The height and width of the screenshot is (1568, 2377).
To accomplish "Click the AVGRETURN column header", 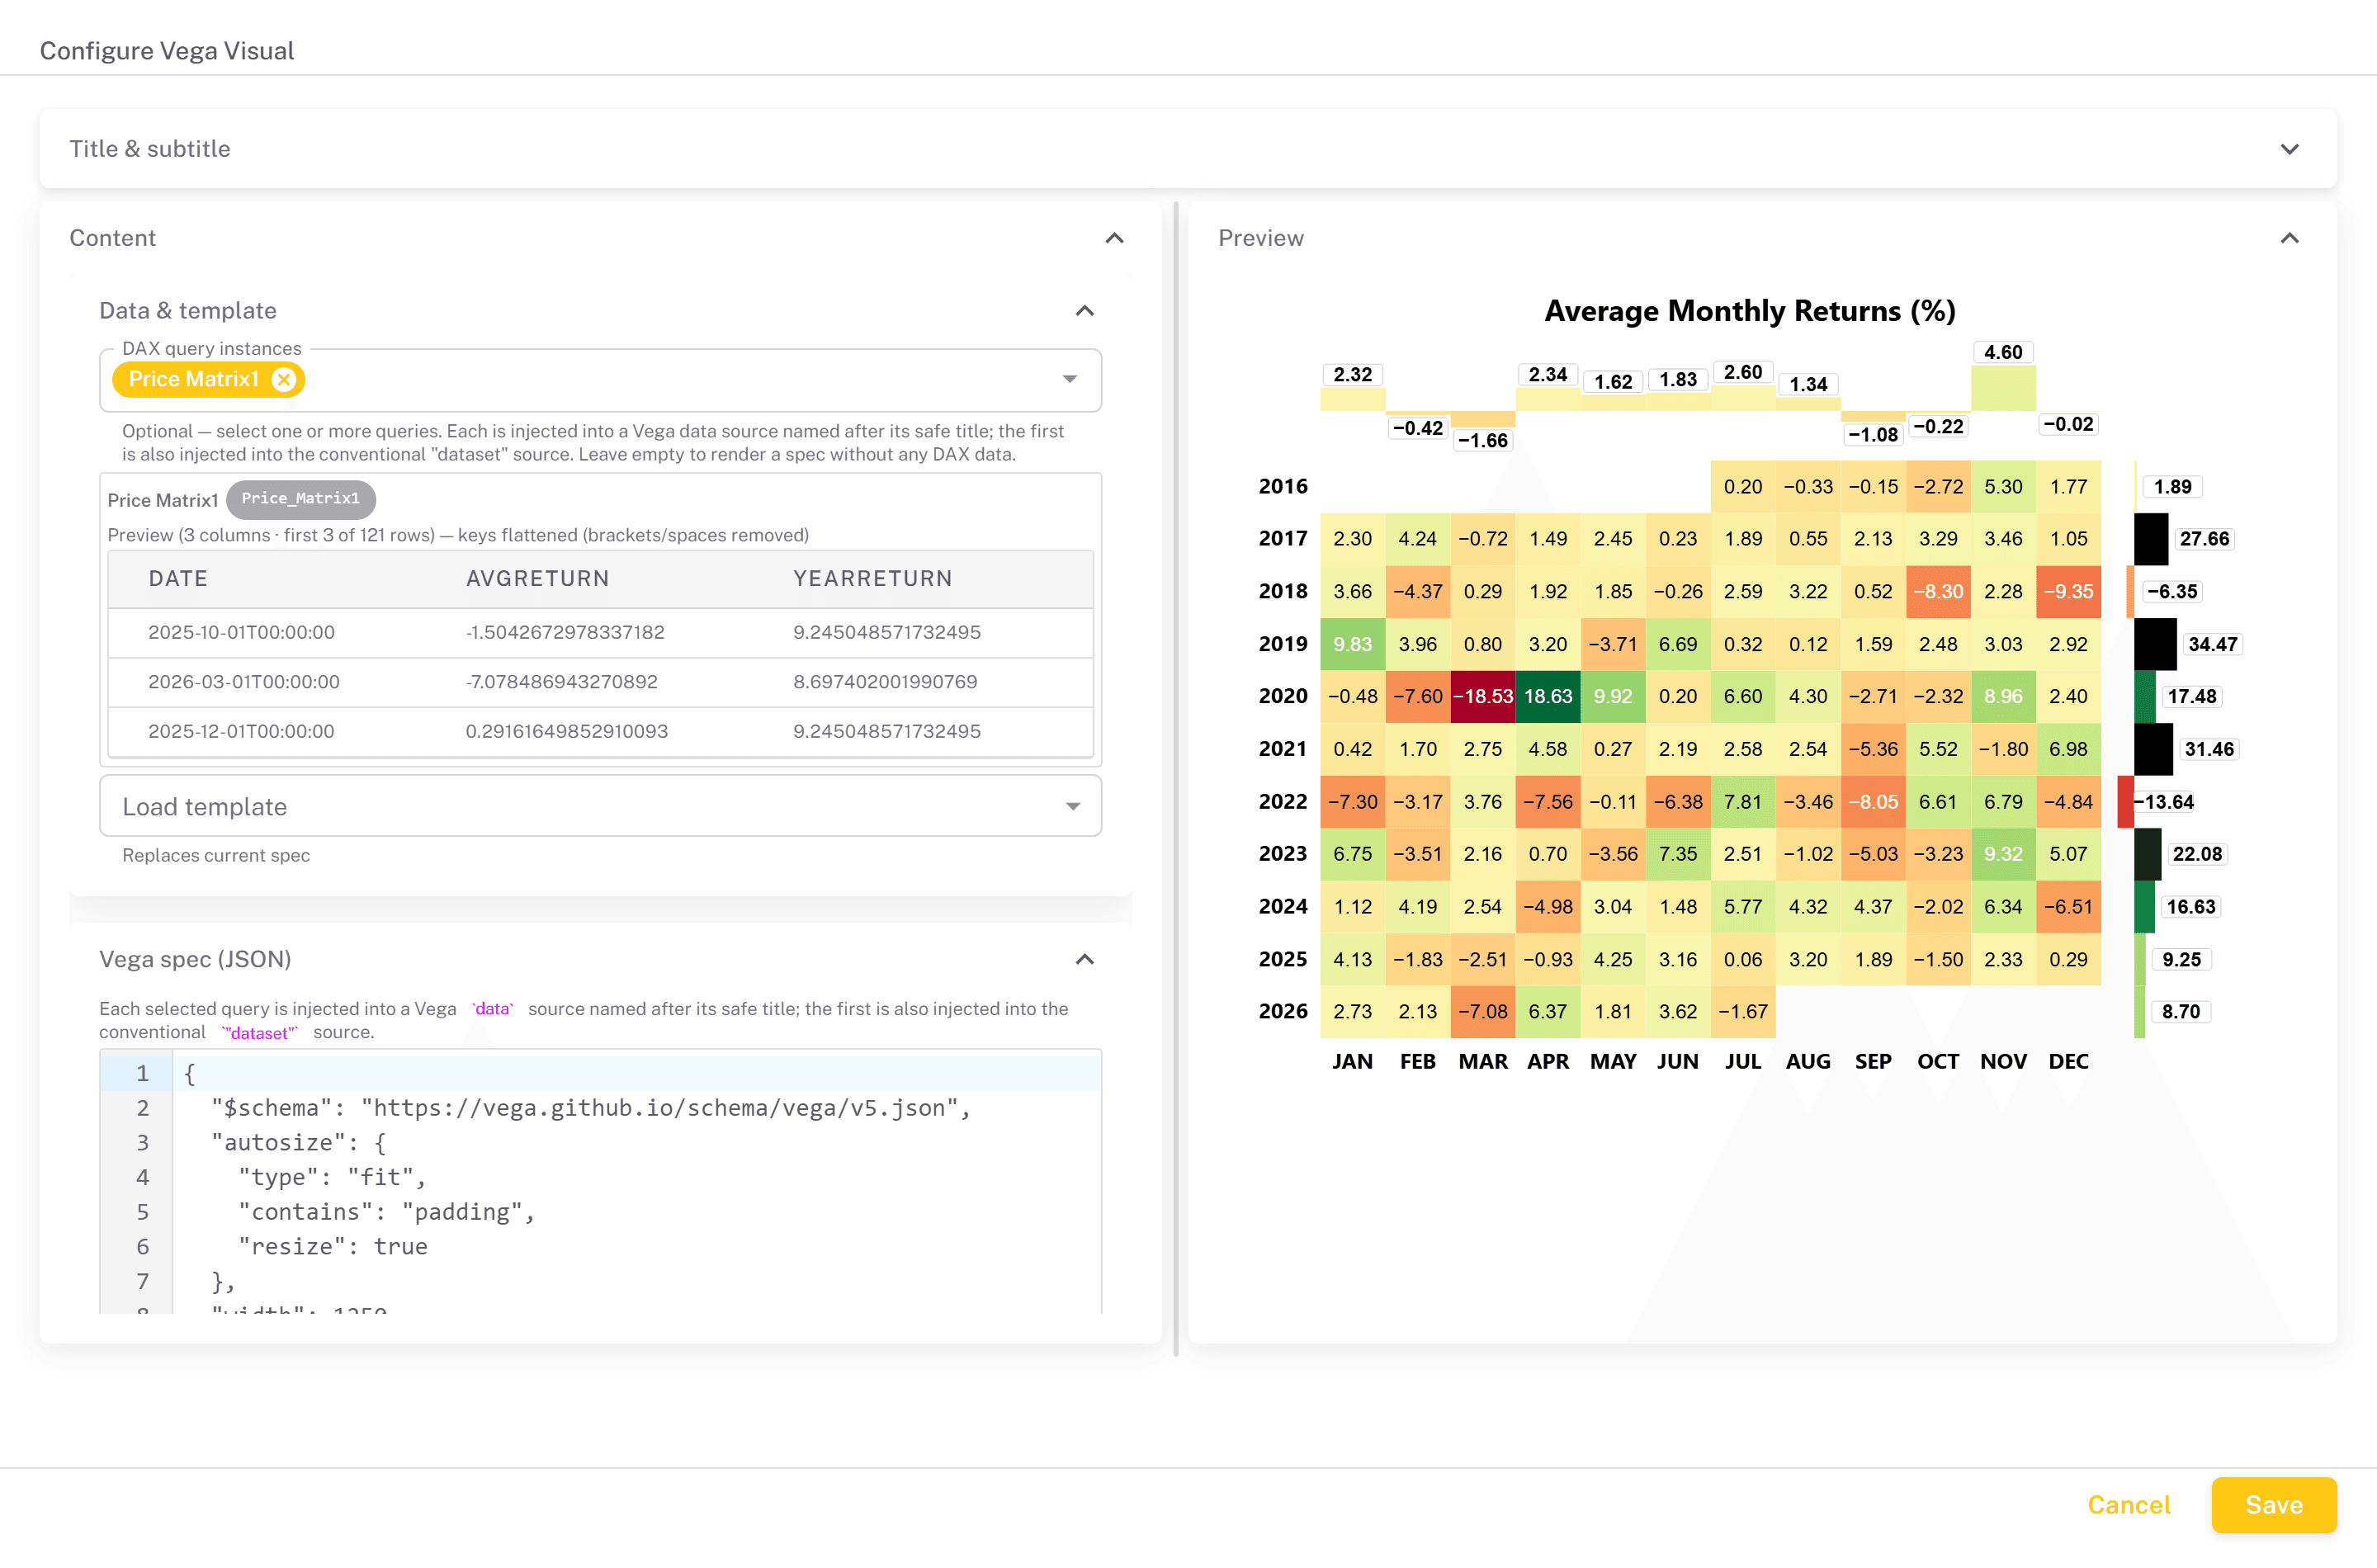I will [537, 578].
